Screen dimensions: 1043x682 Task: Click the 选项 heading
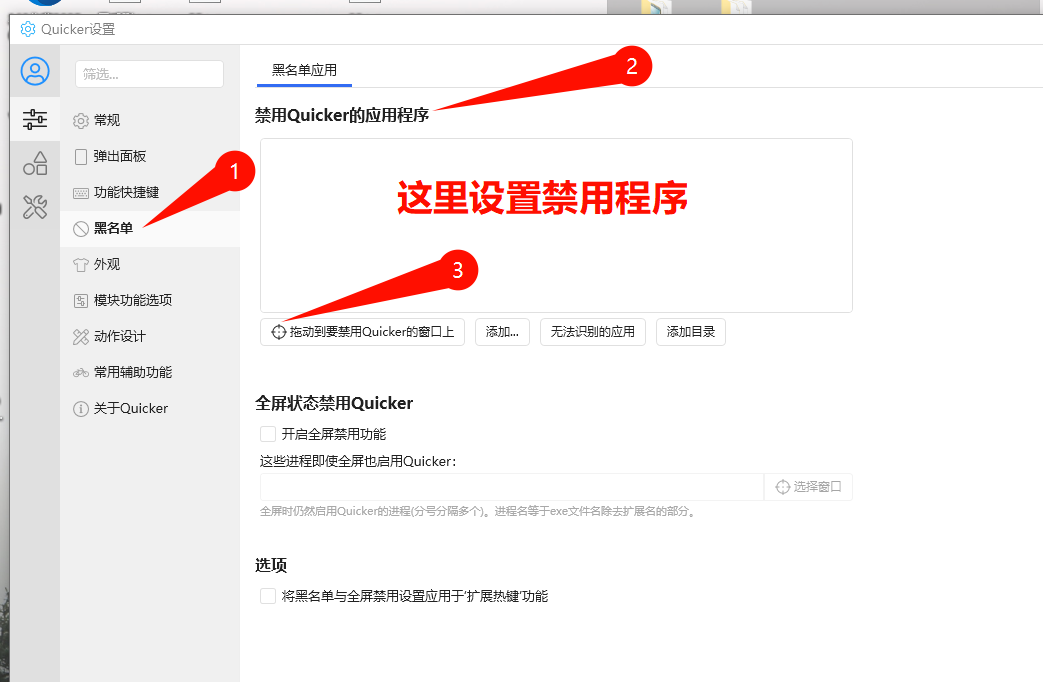pos(271,566)
